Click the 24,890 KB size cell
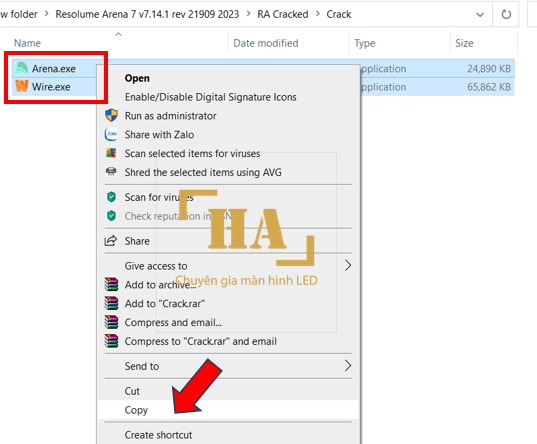This screenshot has height=444, width=537. coord(489,69)
